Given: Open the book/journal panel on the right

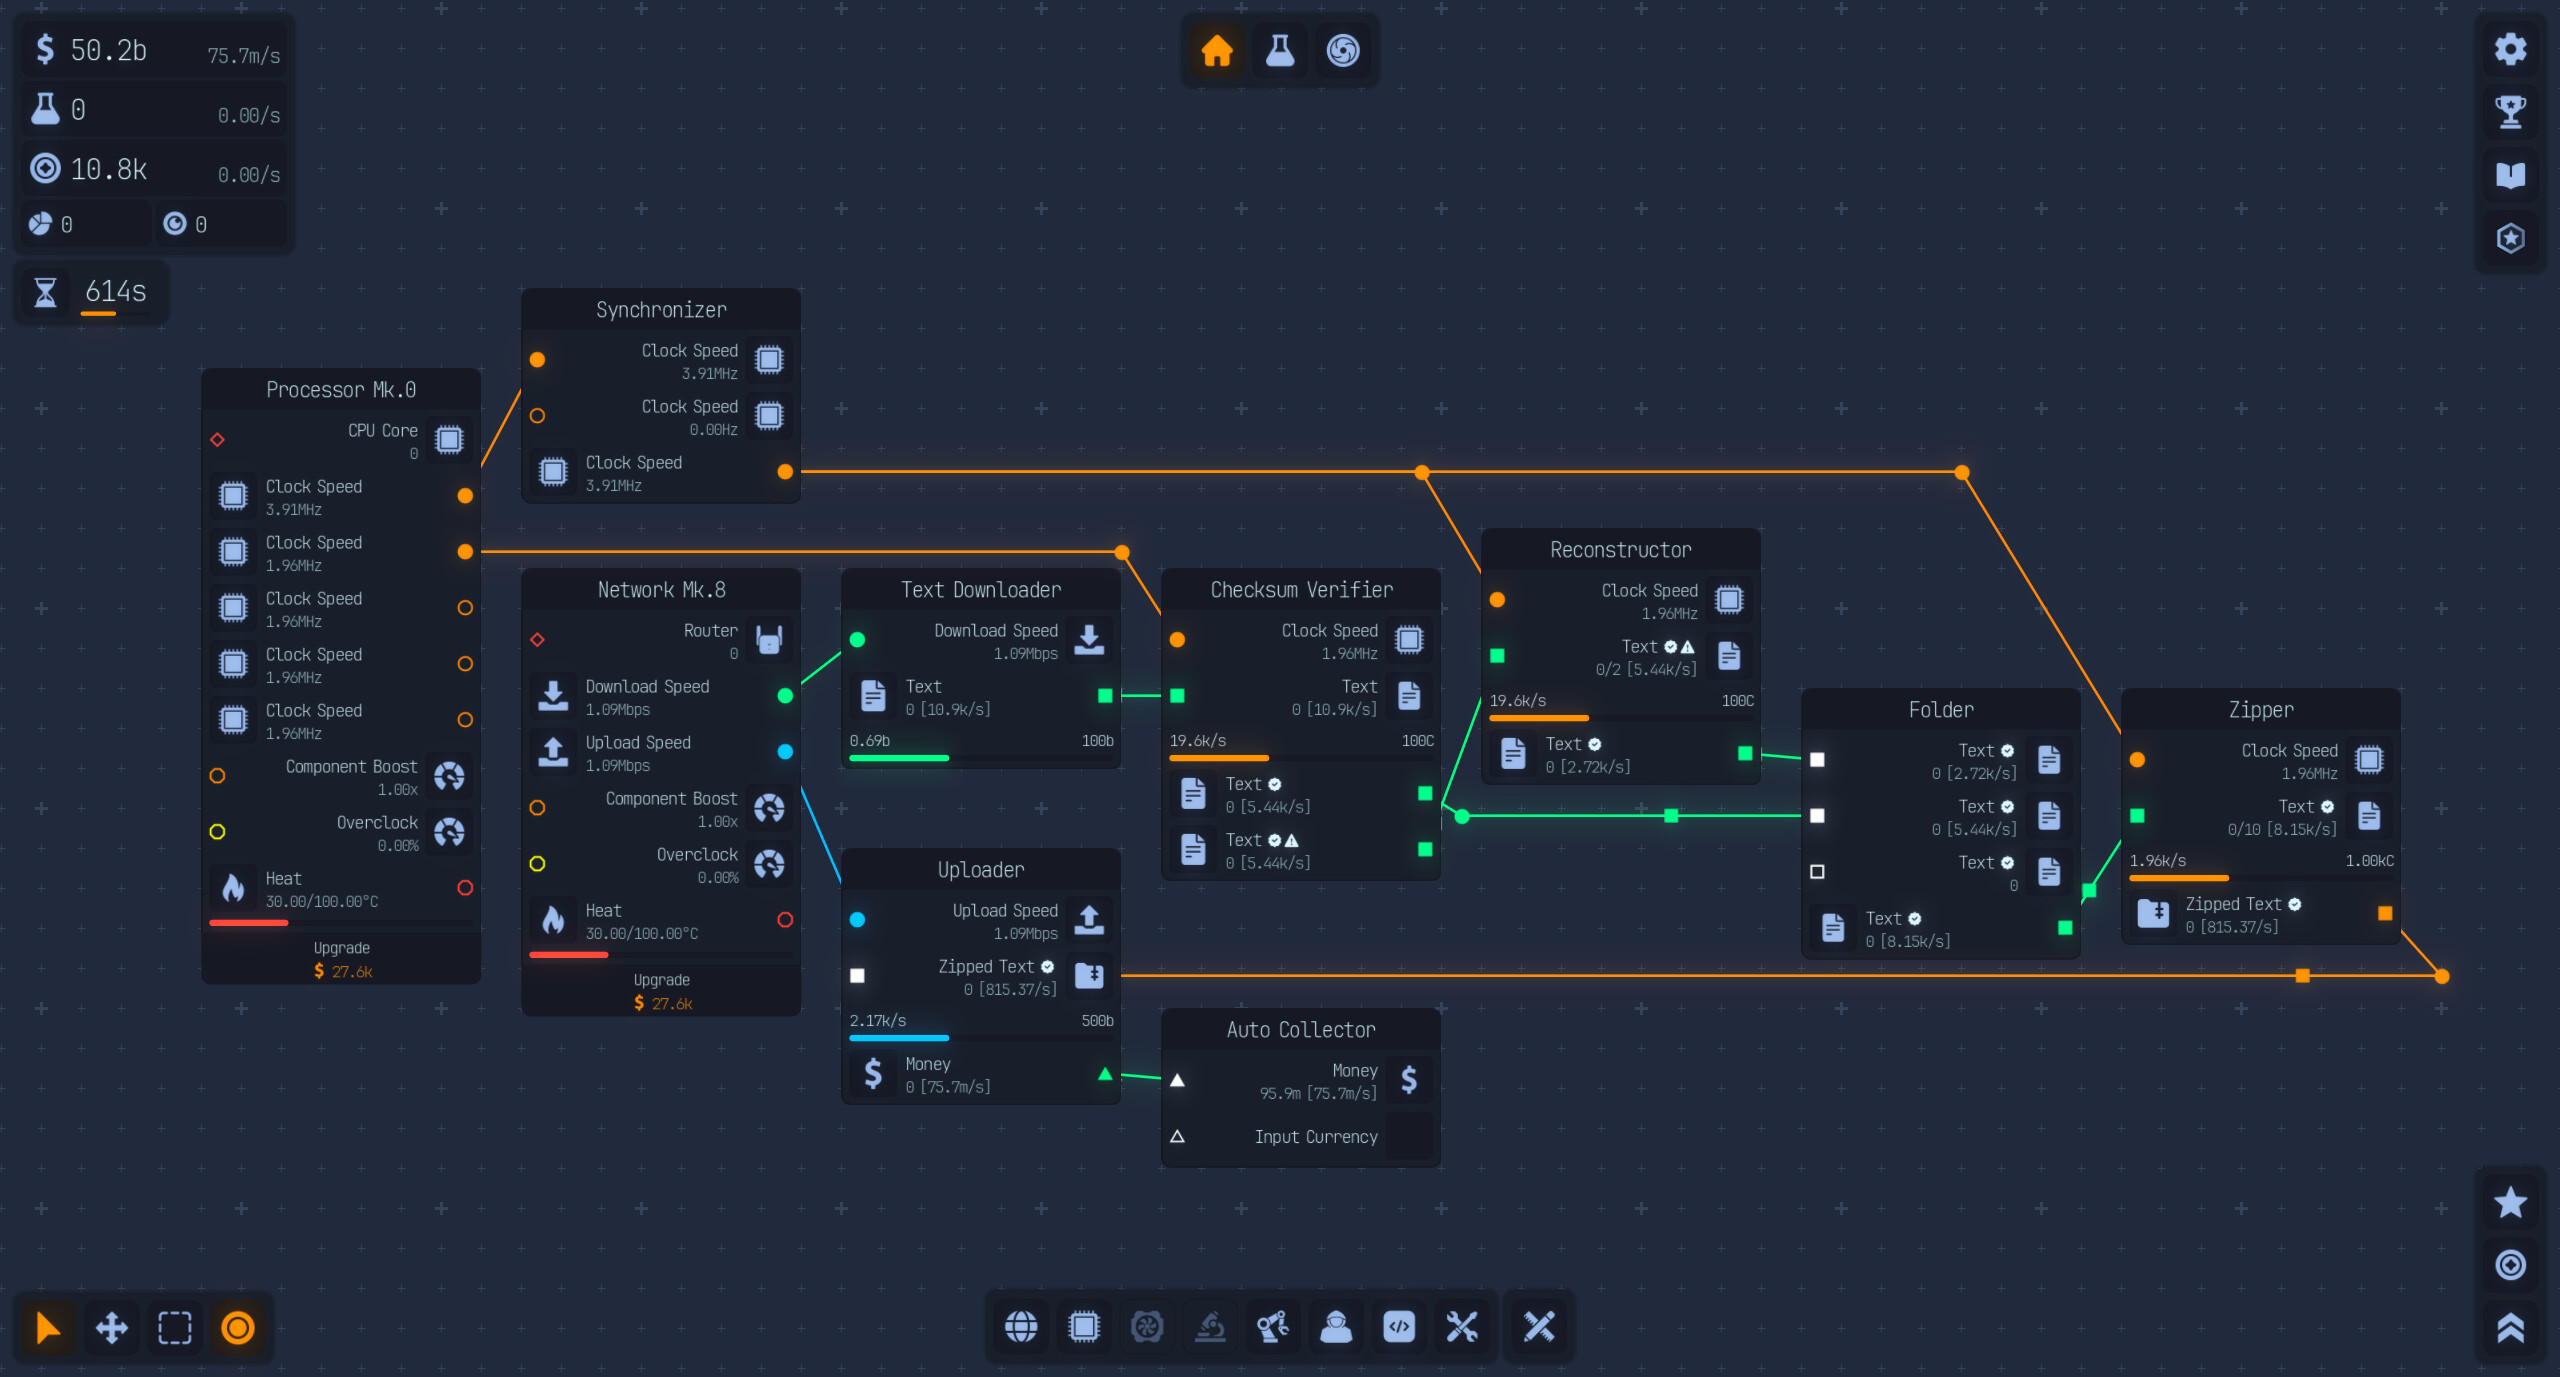Looking at the screenshot, I should [x=2511, y=175].
